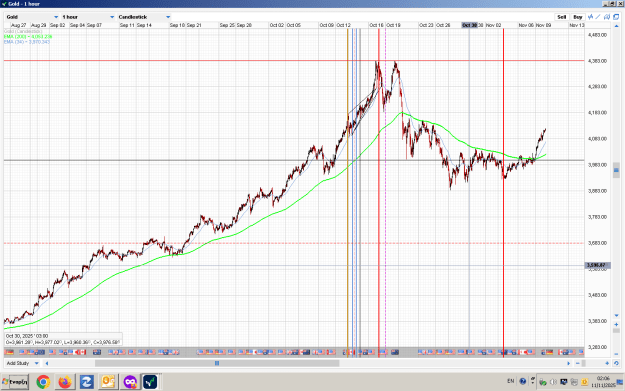Click the German flag event marker

[549, 352]
